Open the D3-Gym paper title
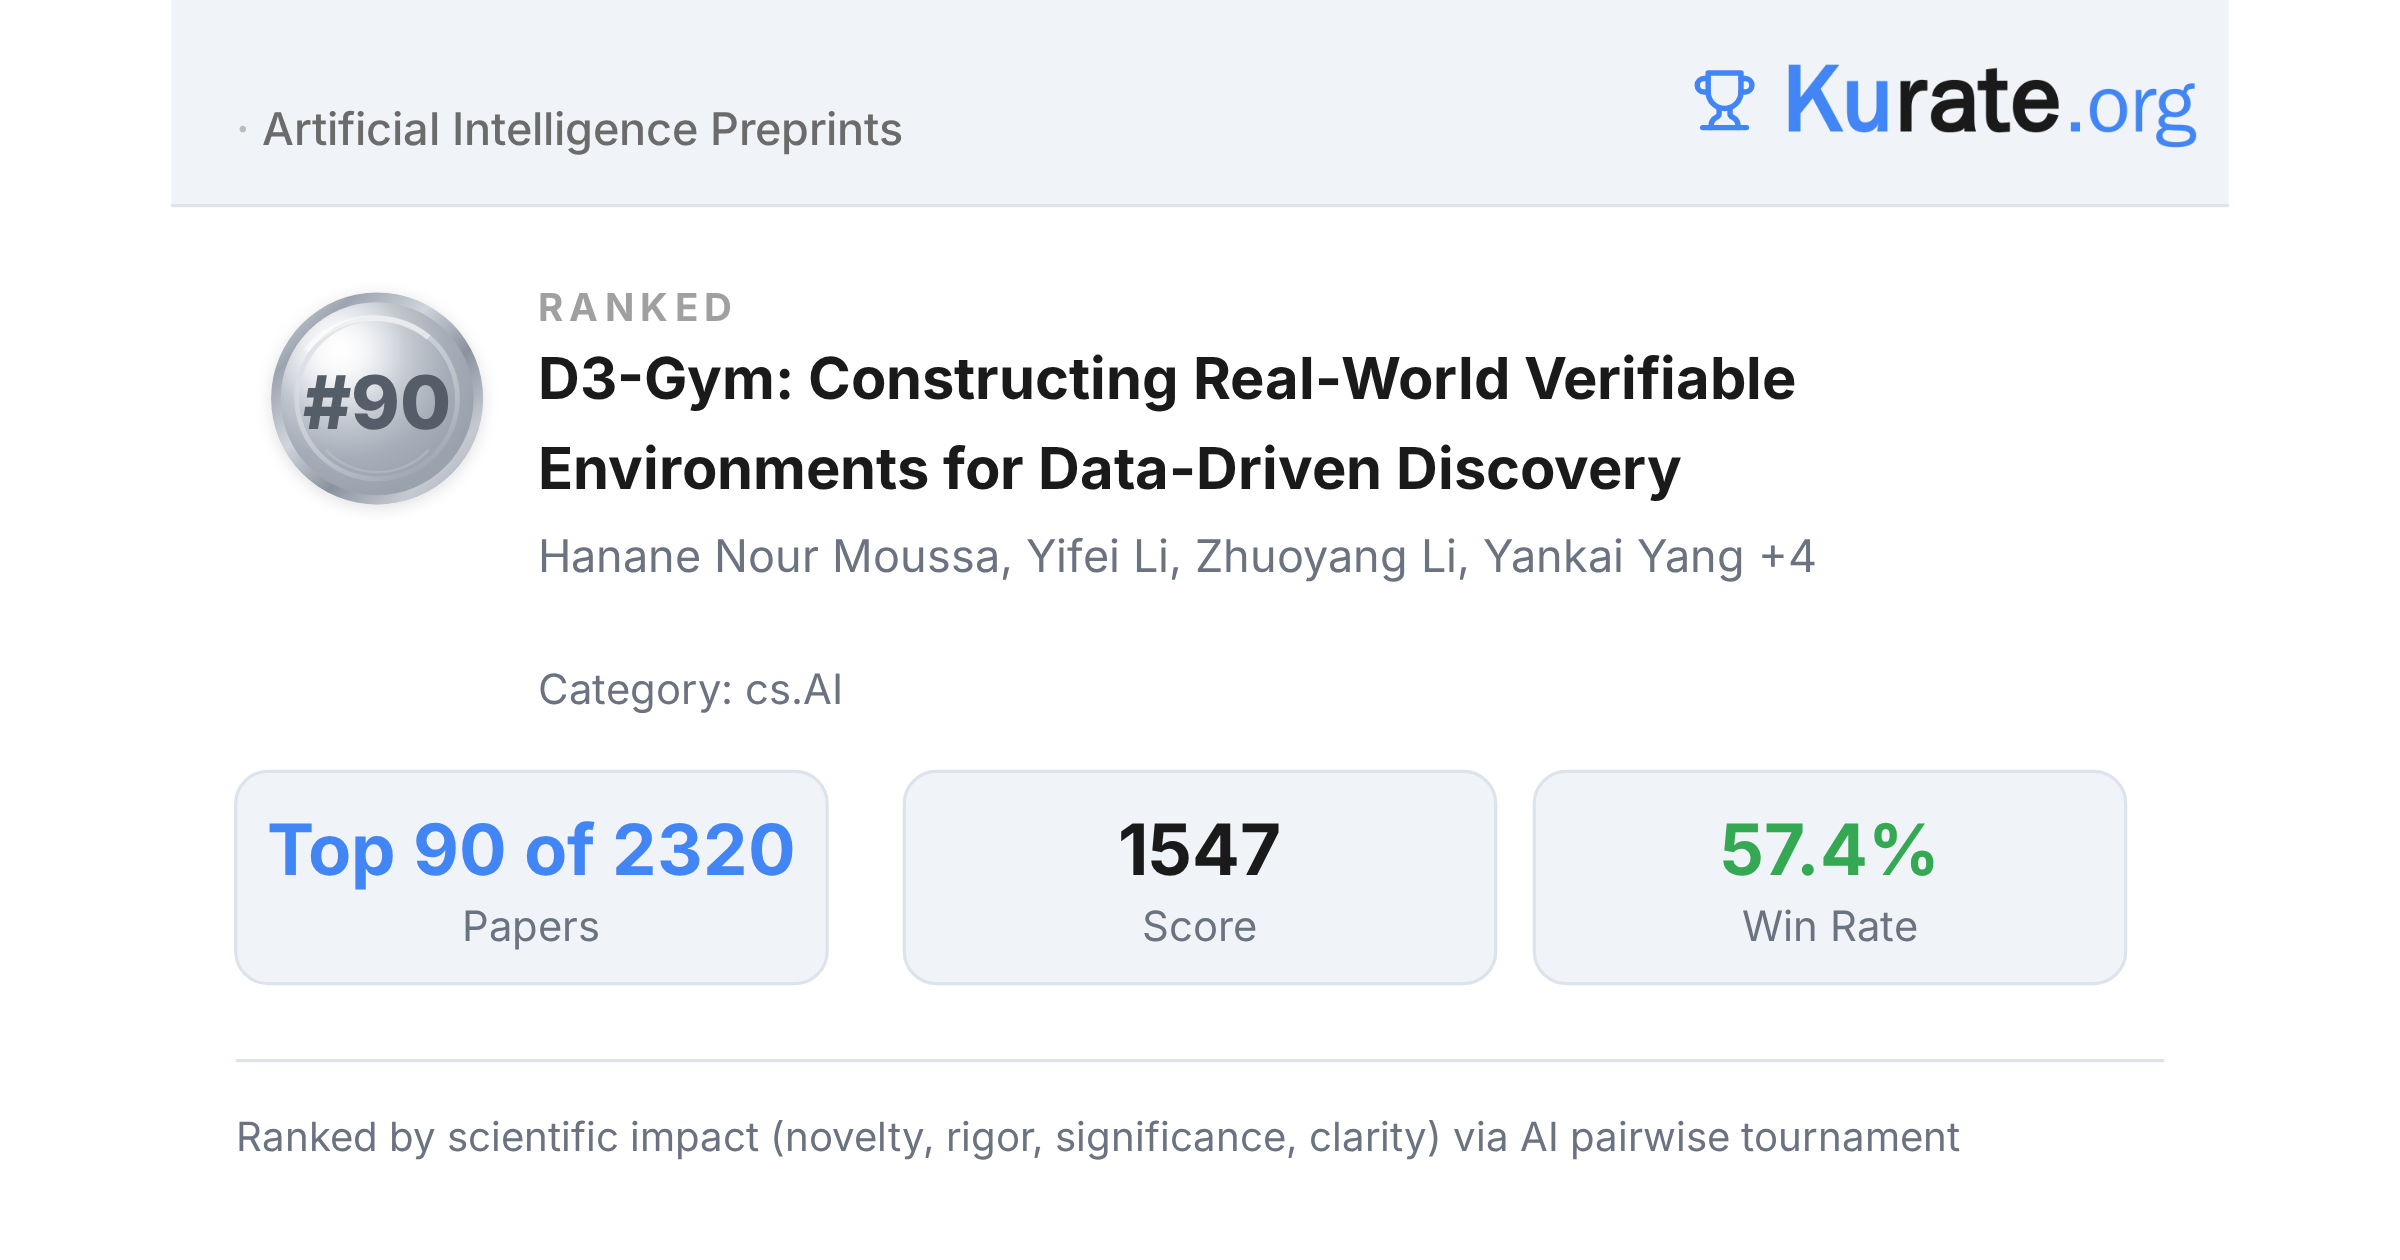 (x=1166, y=424)
